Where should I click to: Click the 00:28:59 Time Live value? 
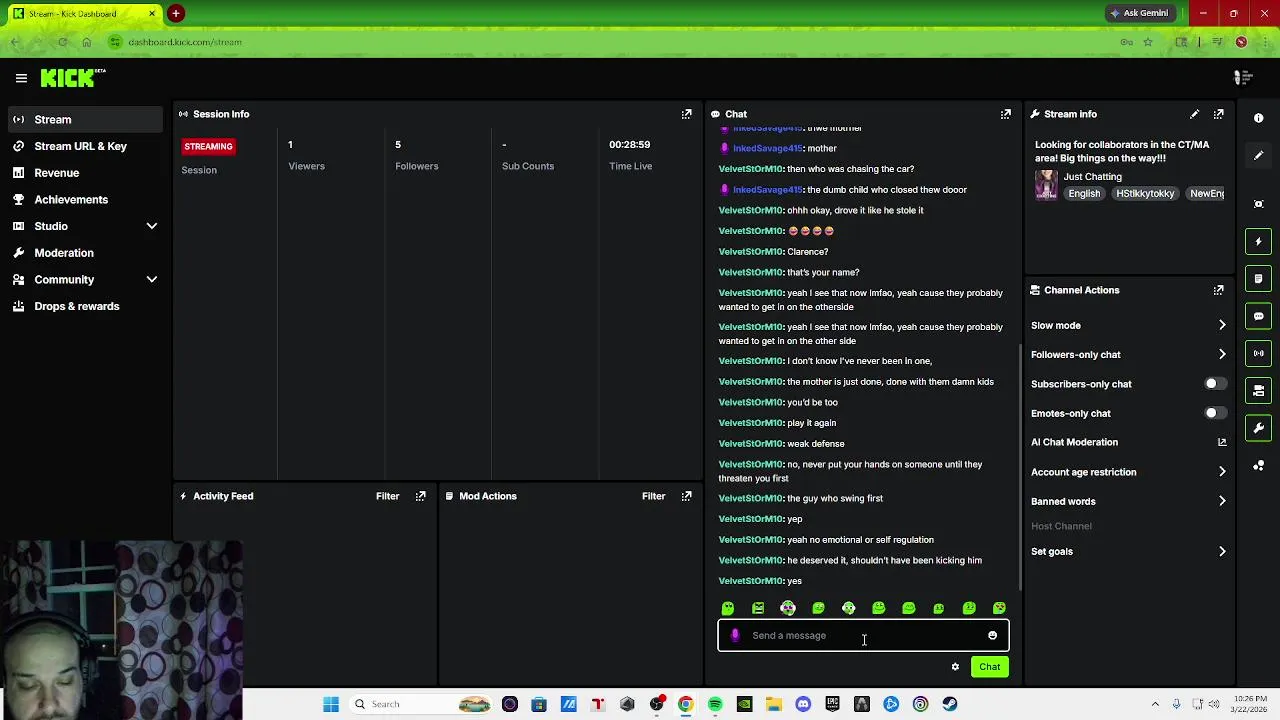pyautogui.click(x=630, y=145)
